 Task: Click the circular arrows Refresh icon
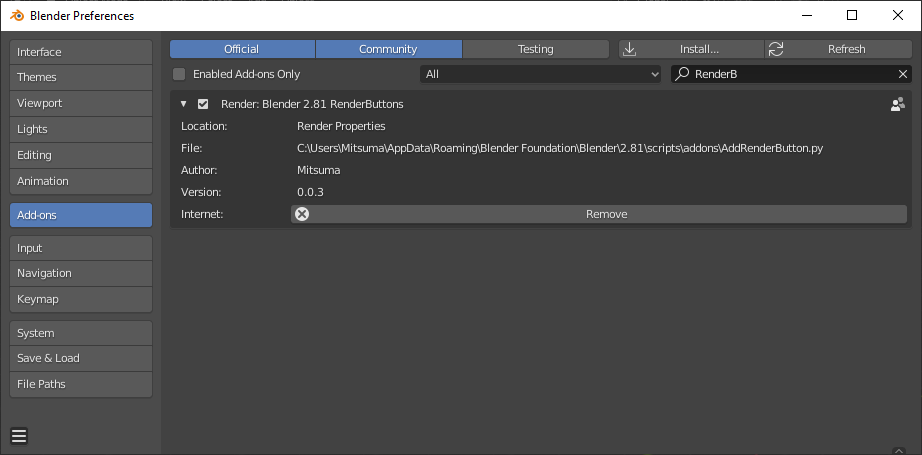pyautogui.click(x=776, y=49)
